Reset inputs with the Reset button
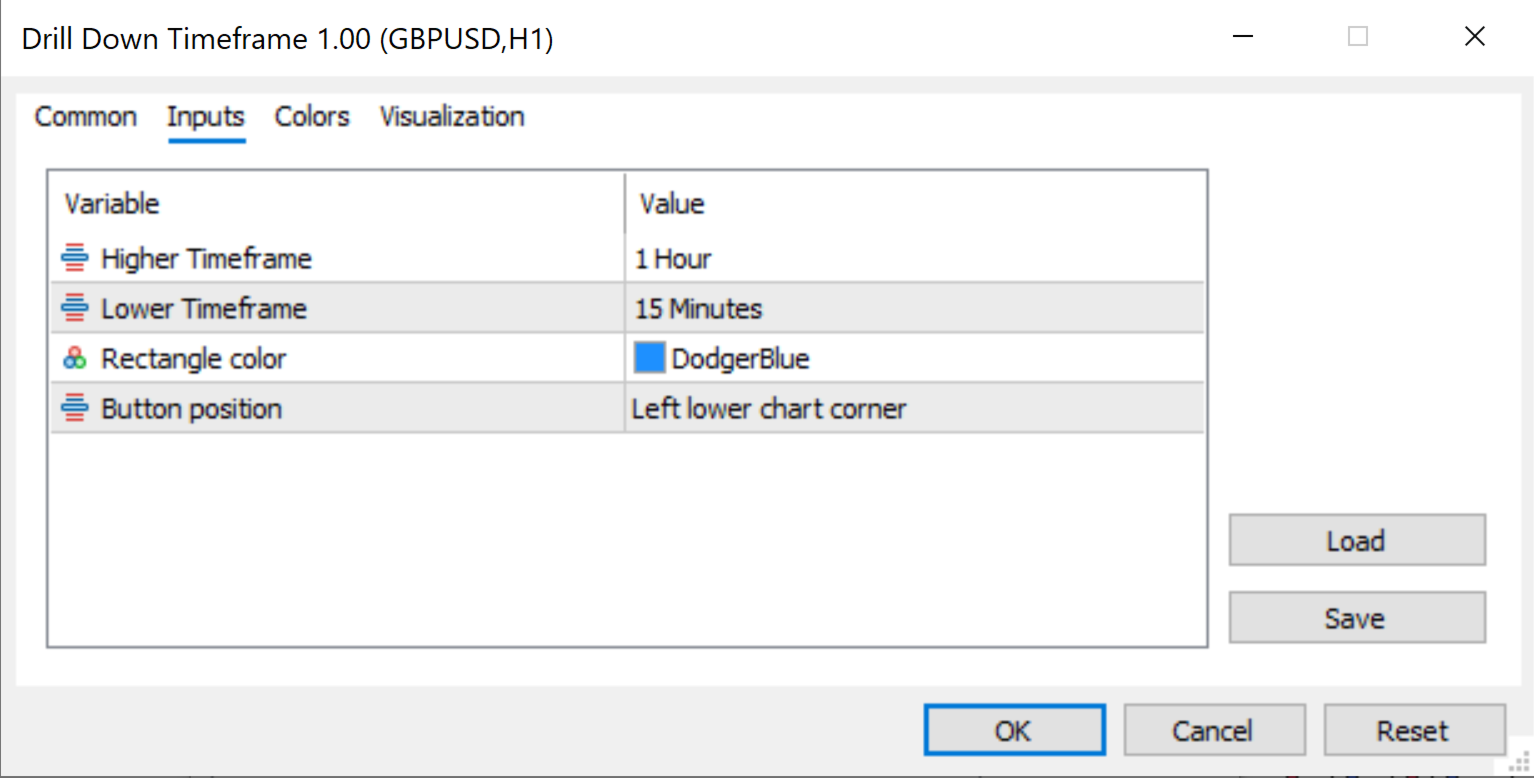 [x=1413, y=731]
